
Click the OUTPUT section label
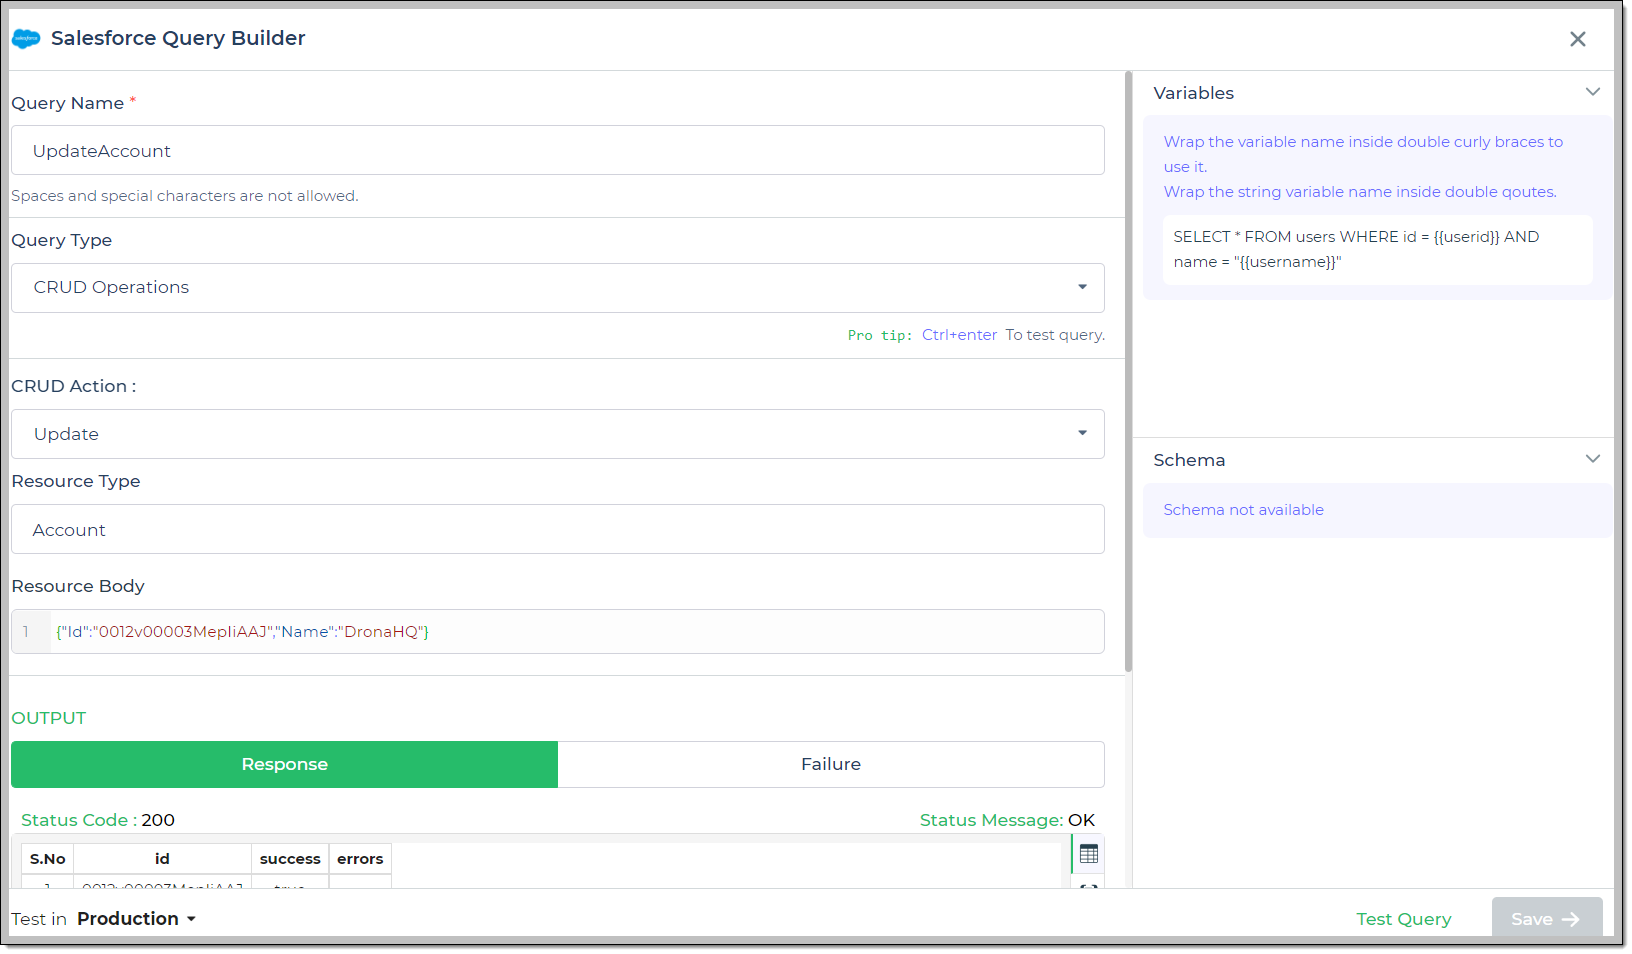(x=49, y=718)
